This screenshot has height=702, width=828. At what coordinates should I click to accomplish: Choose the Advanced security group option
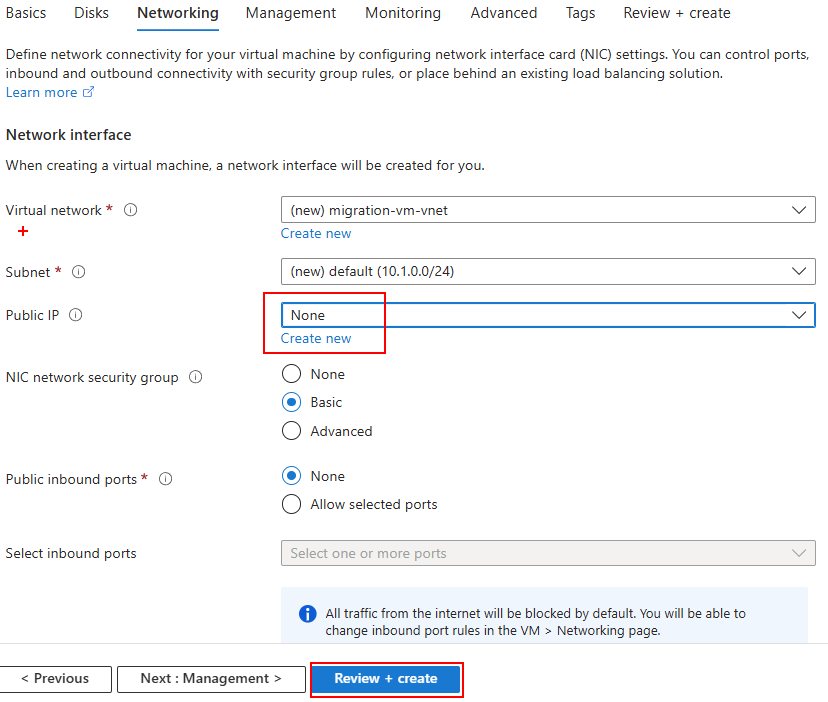(291, 431)
